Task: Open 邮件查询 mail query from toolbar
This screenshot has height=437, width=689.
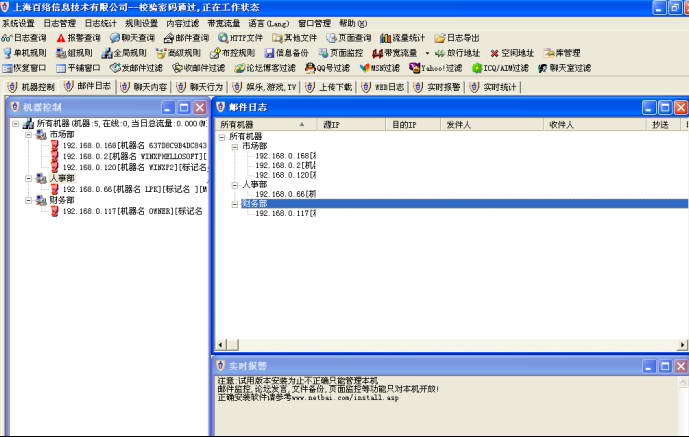Action: (x=186, y=38)
